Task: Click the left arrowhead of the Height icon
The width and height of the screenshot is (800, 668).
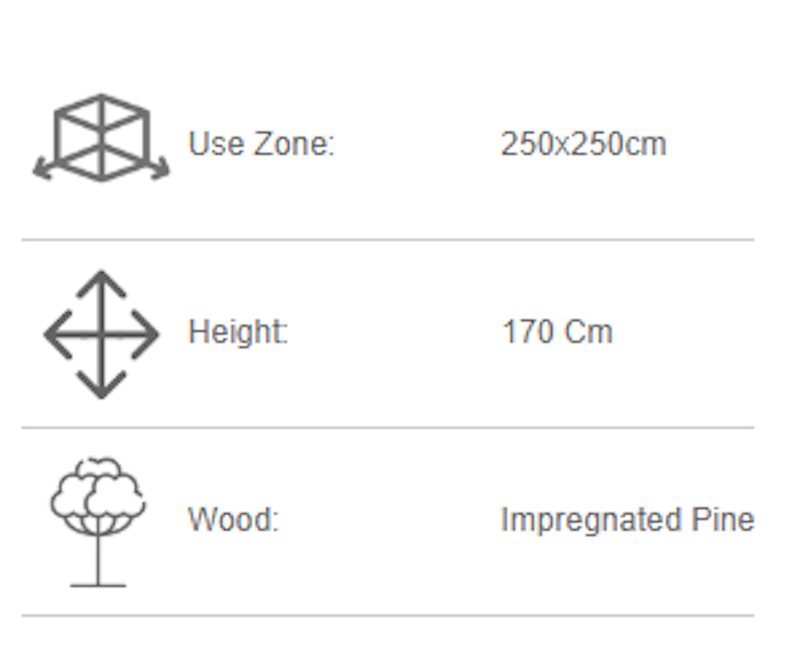Action: point(50,334)
